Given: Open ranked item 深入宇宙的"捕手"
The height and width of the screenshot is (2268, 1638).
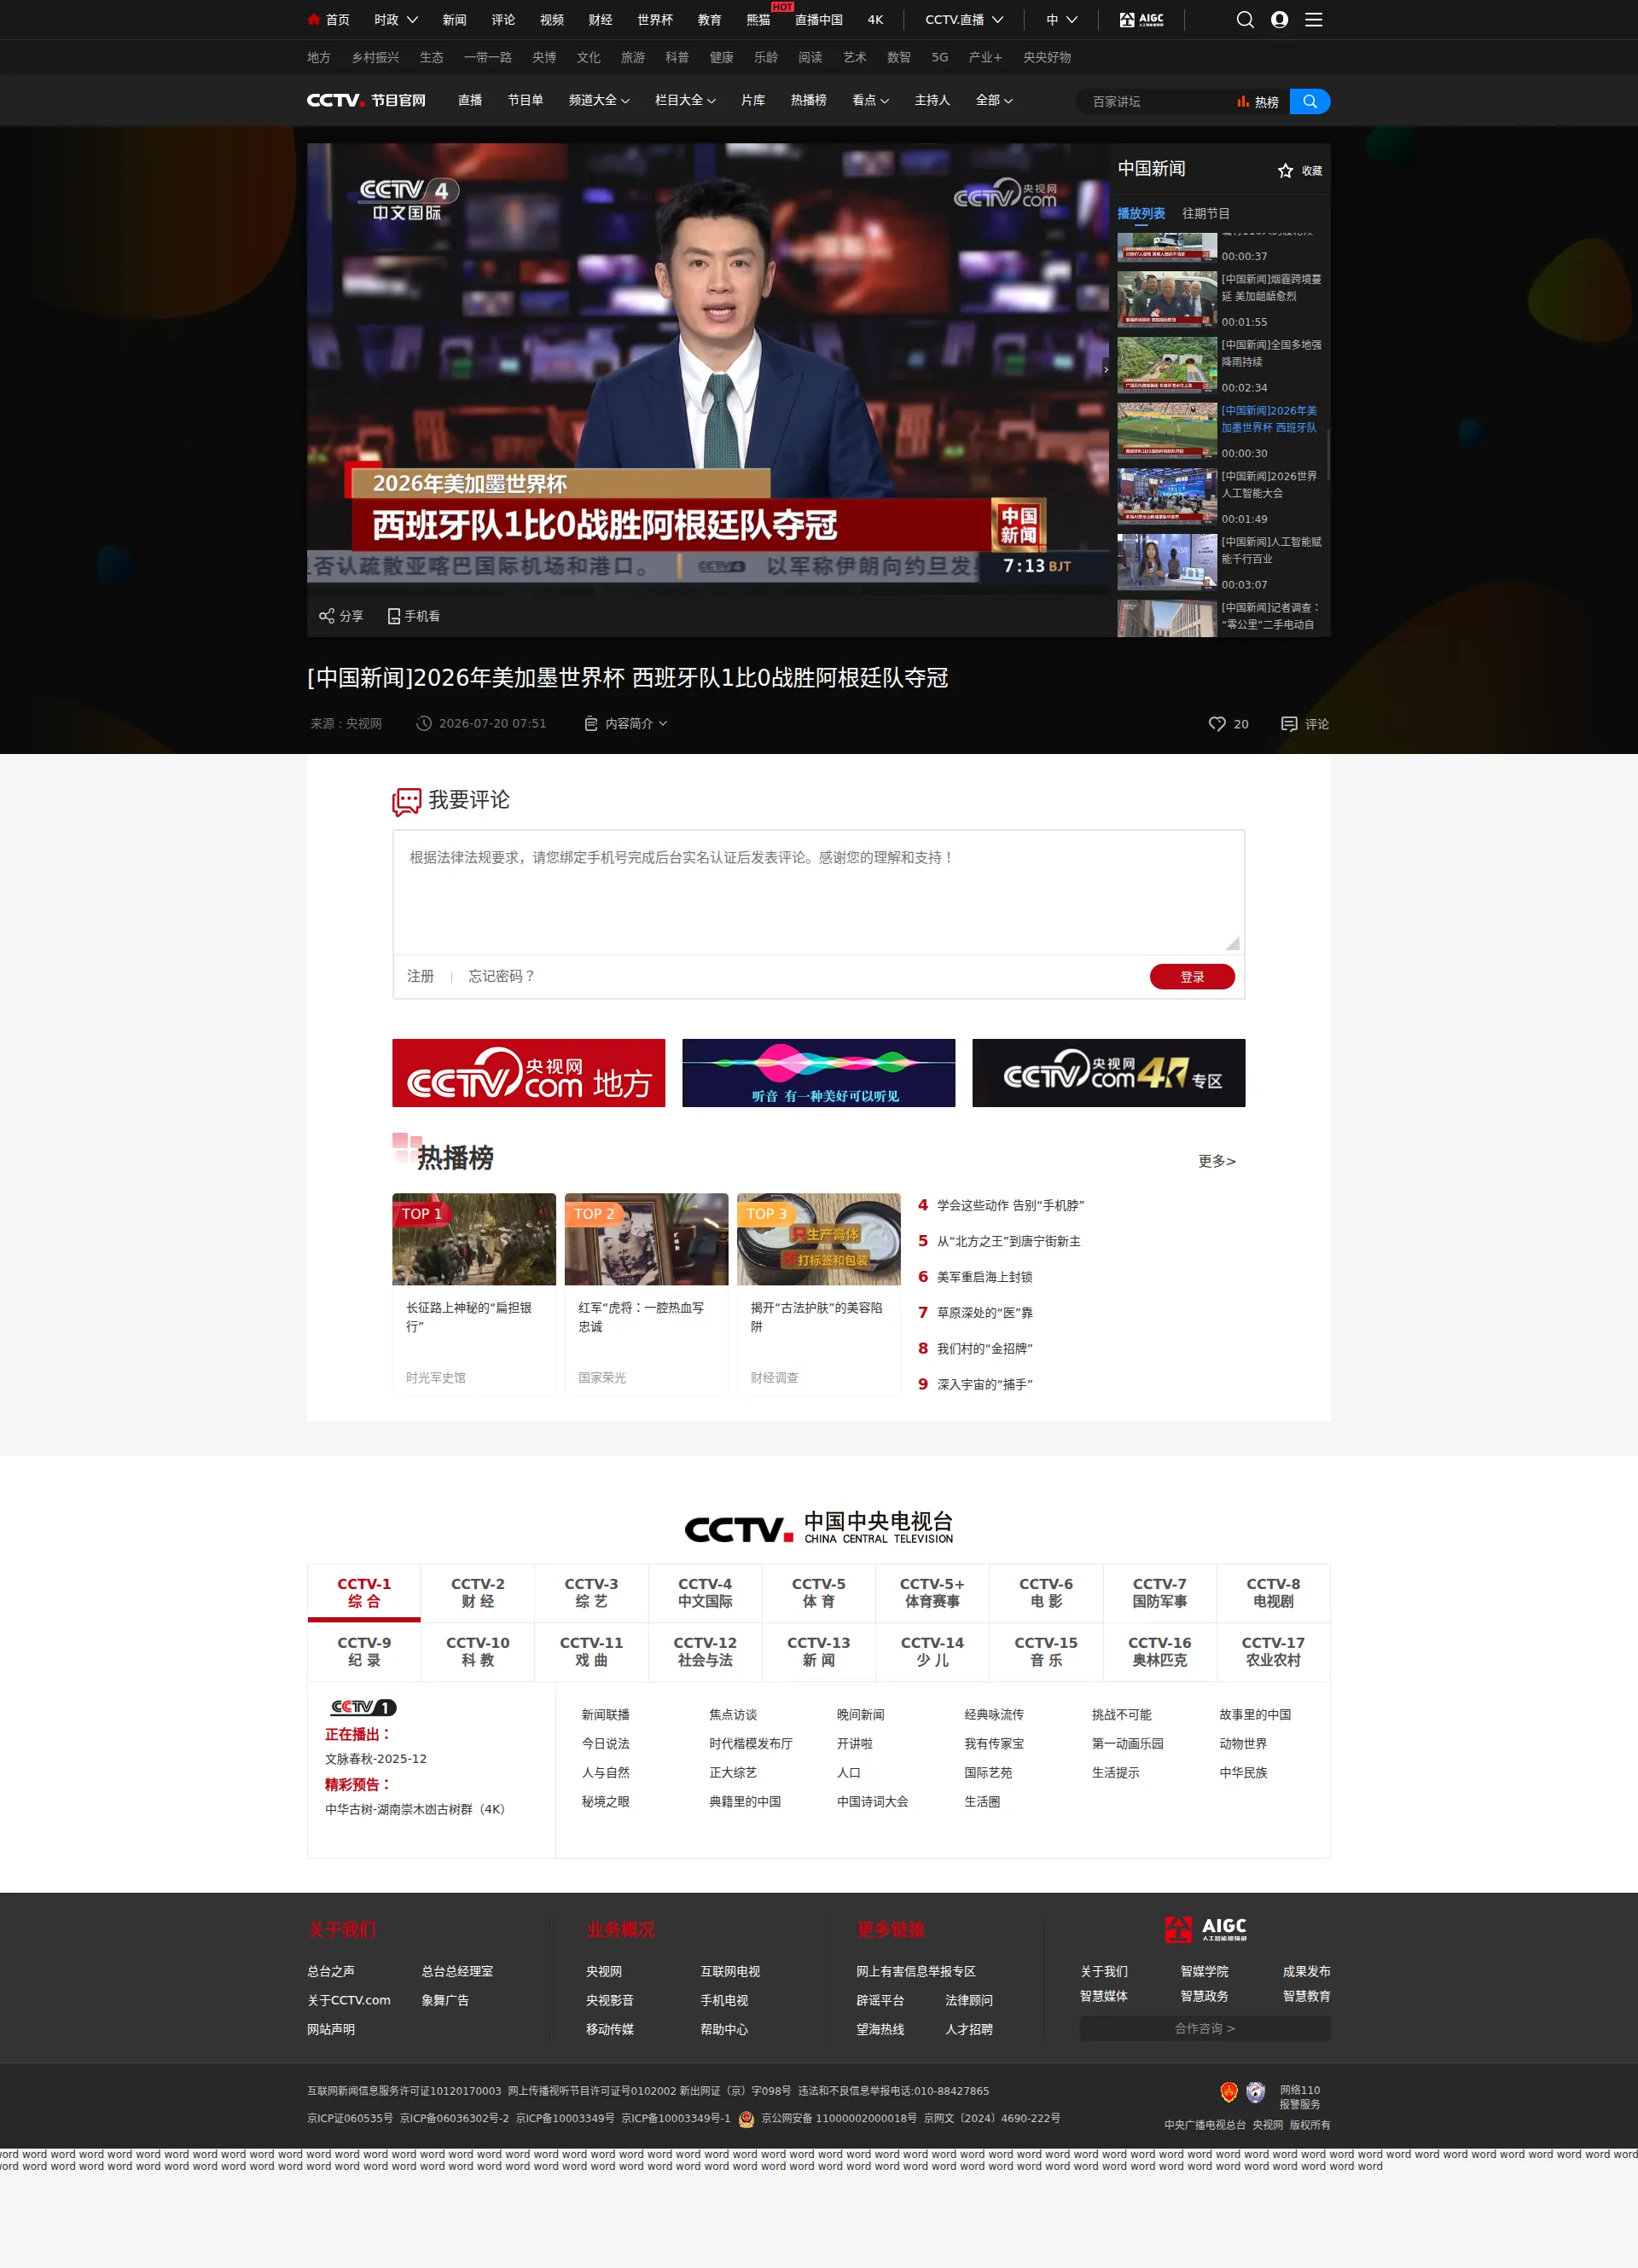Looking at the screenshot, I should point(984,1385).
